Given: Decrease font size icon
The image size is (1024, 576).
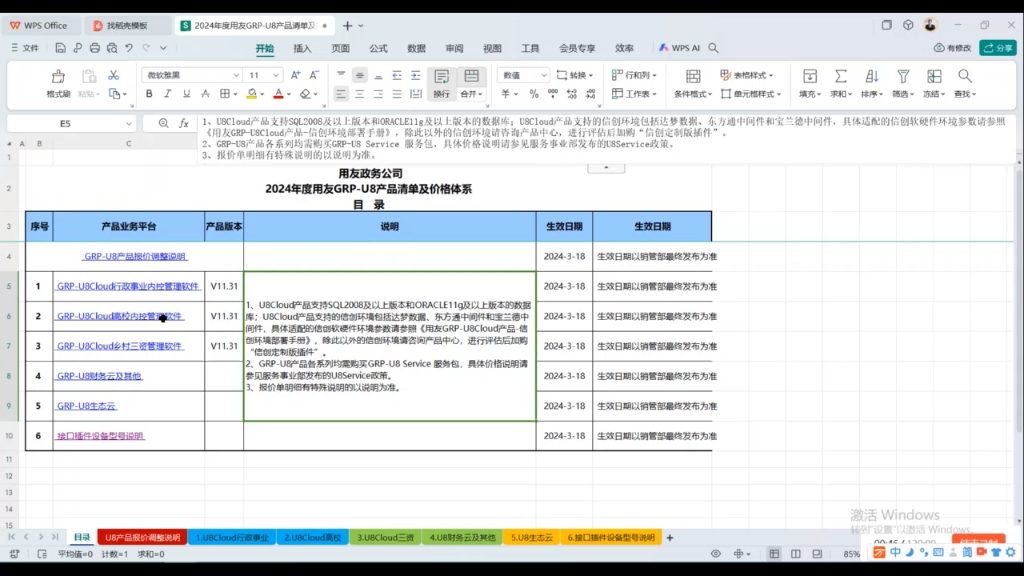Looking at the screenshot, I should pyautogui.click(x=314, y=75).
